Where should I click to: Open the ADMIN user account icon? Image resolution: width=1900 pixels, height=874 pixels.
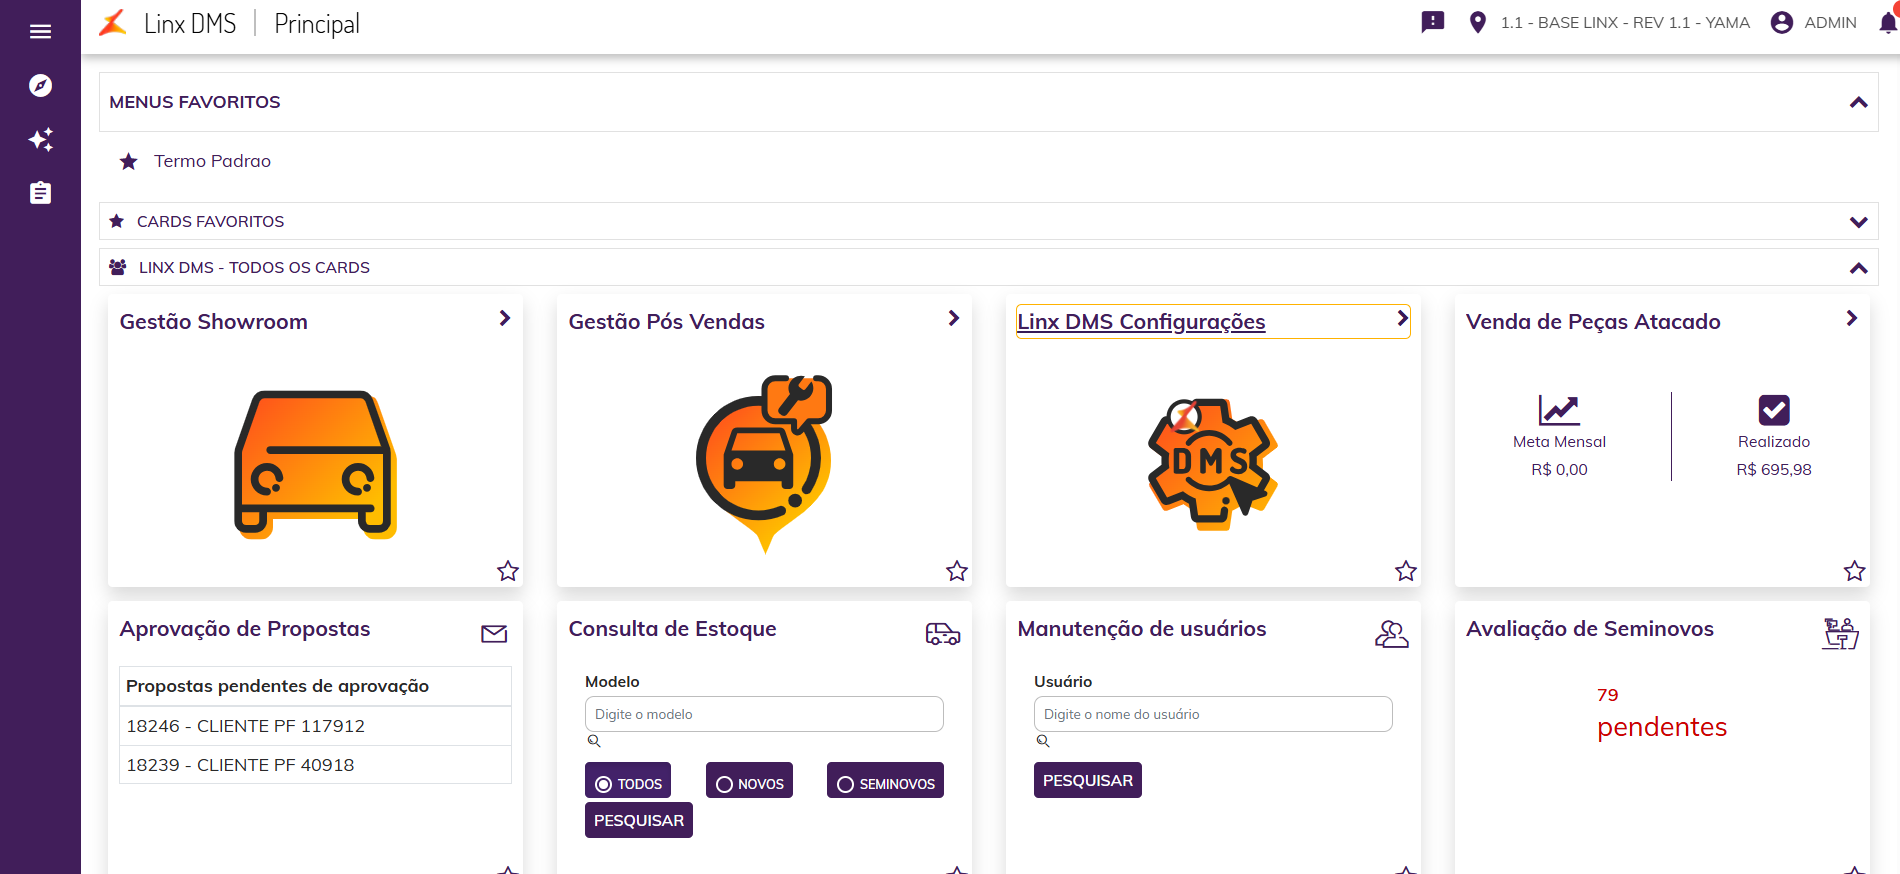(1782, 22)
